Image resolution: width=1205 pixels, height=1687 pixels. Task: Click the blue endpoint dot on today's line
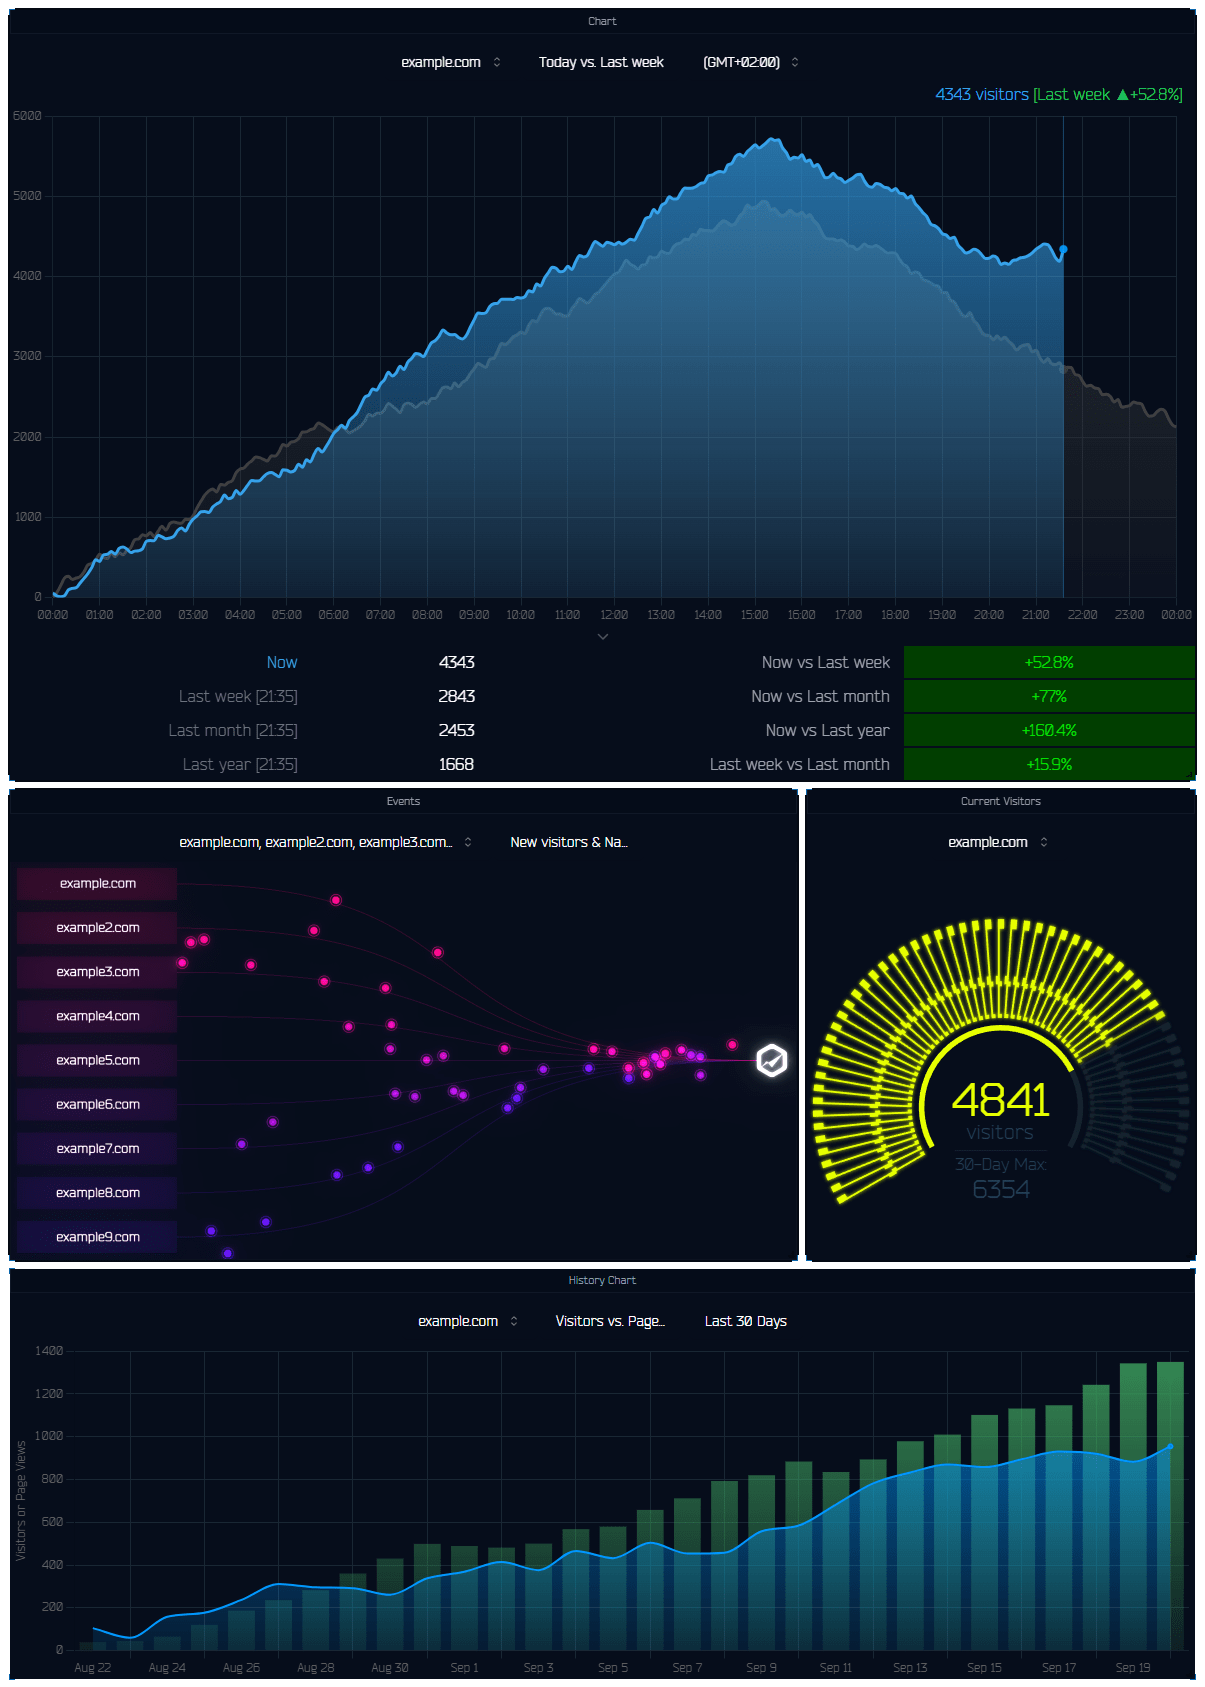[x=1063, y=249]
